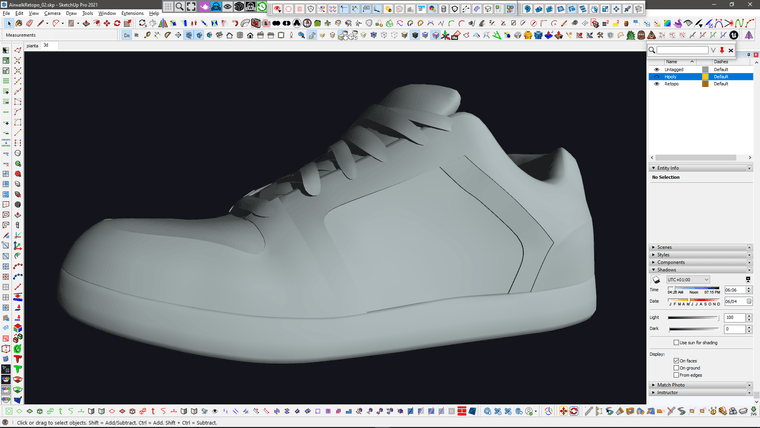Viewport: 760px width, 428px height.
Task: Switch to the planta scene tab
Action: pos(32,45)
